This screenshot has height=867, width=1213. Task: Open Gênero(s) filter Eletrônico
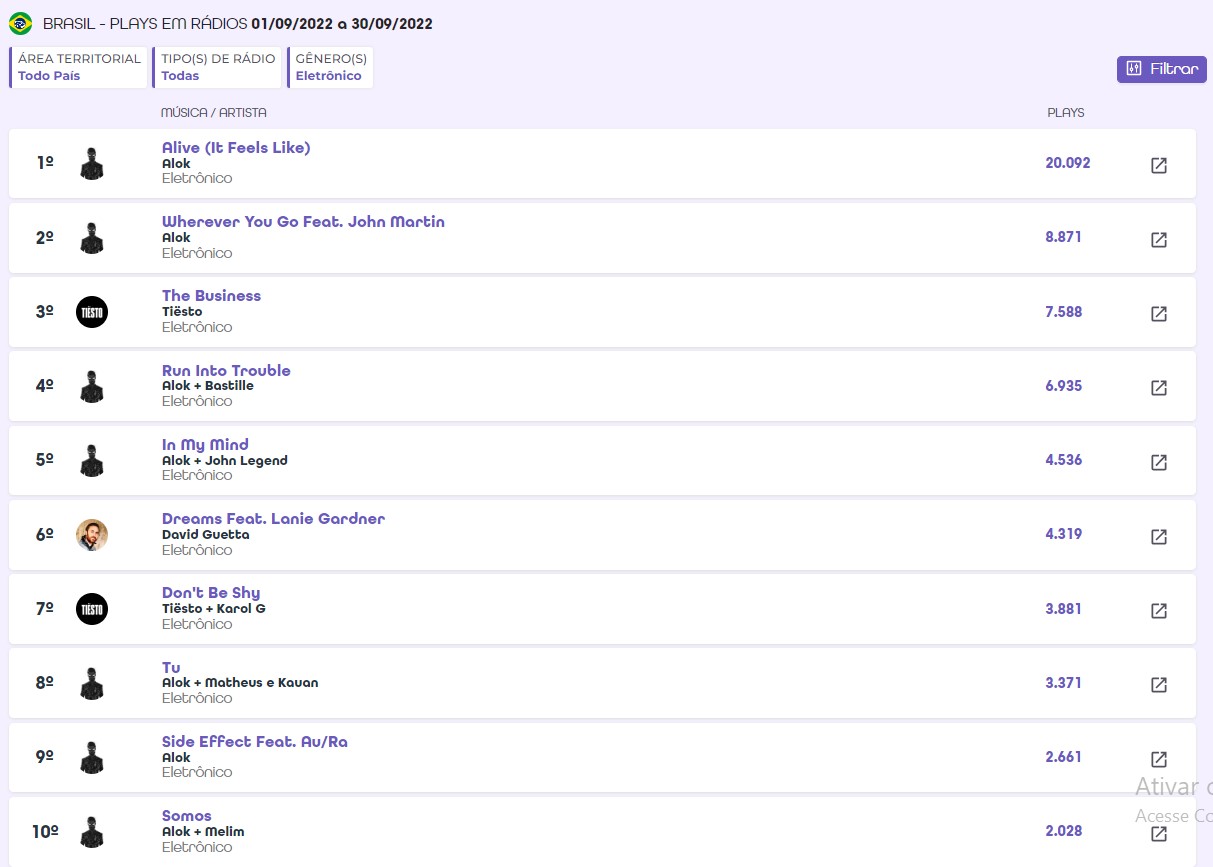tap(330, 67)
